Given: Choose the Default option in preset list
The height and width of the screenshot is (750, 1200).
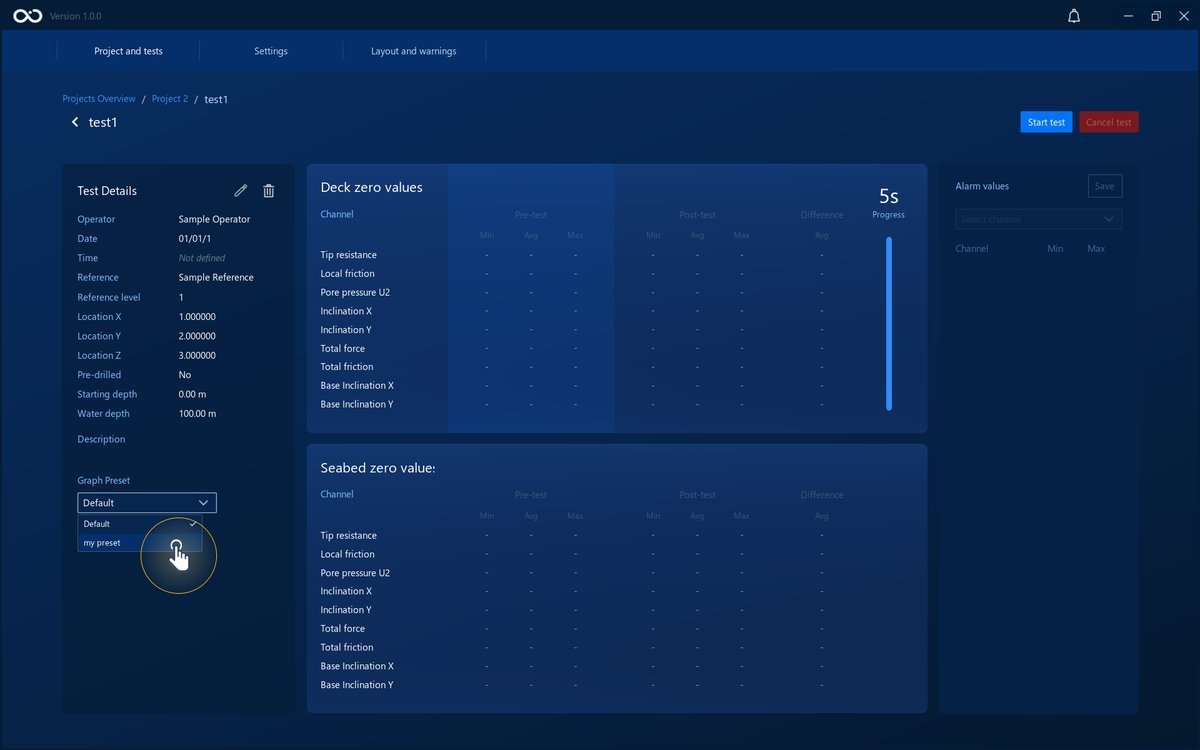Looking at the screenshot, I should [x=140, y=524].
